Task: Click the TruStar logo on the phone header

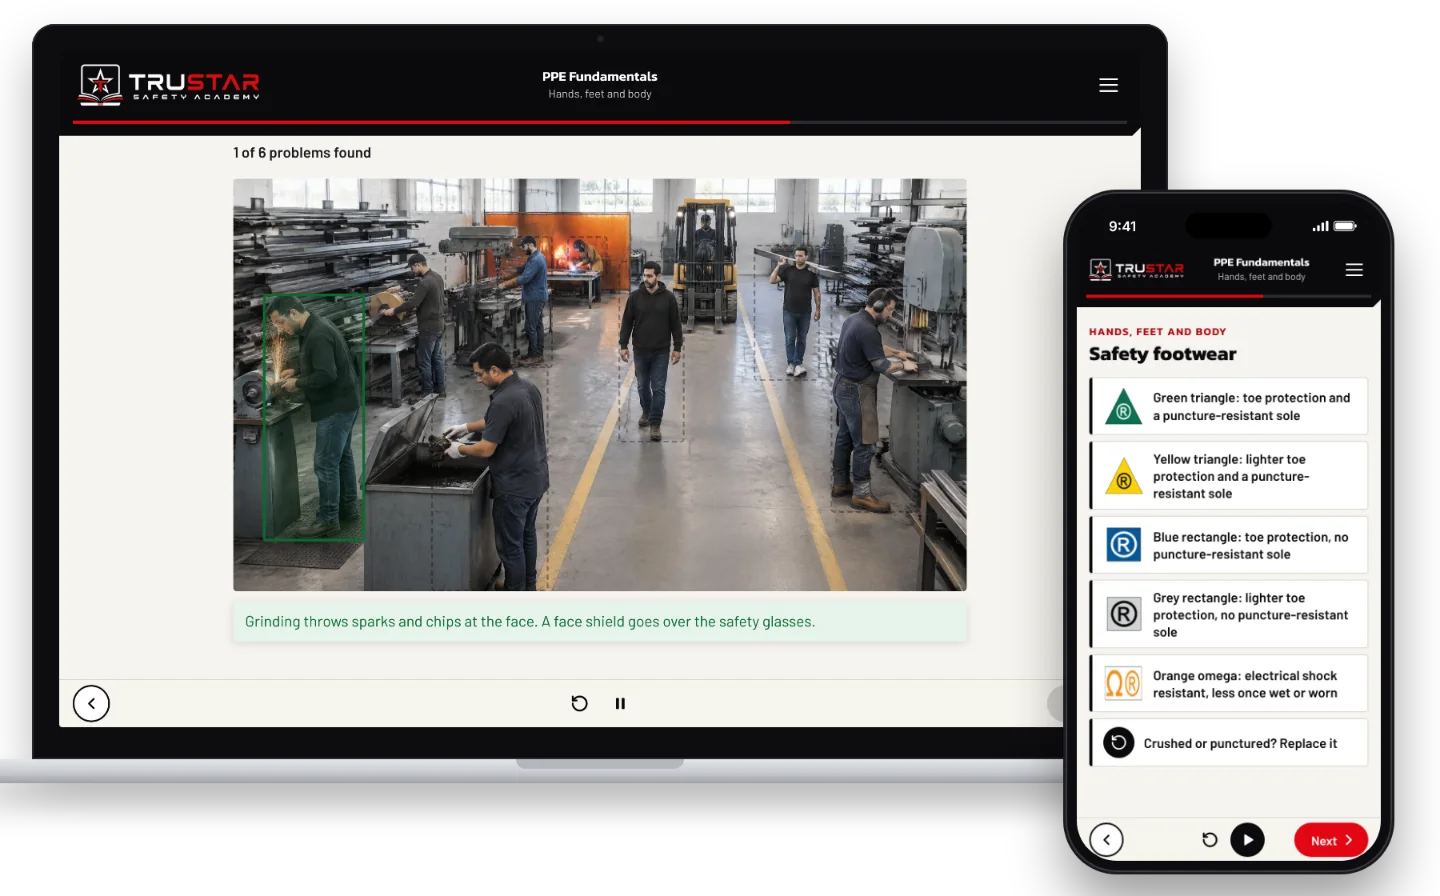Action: [x=1137, y=269]
